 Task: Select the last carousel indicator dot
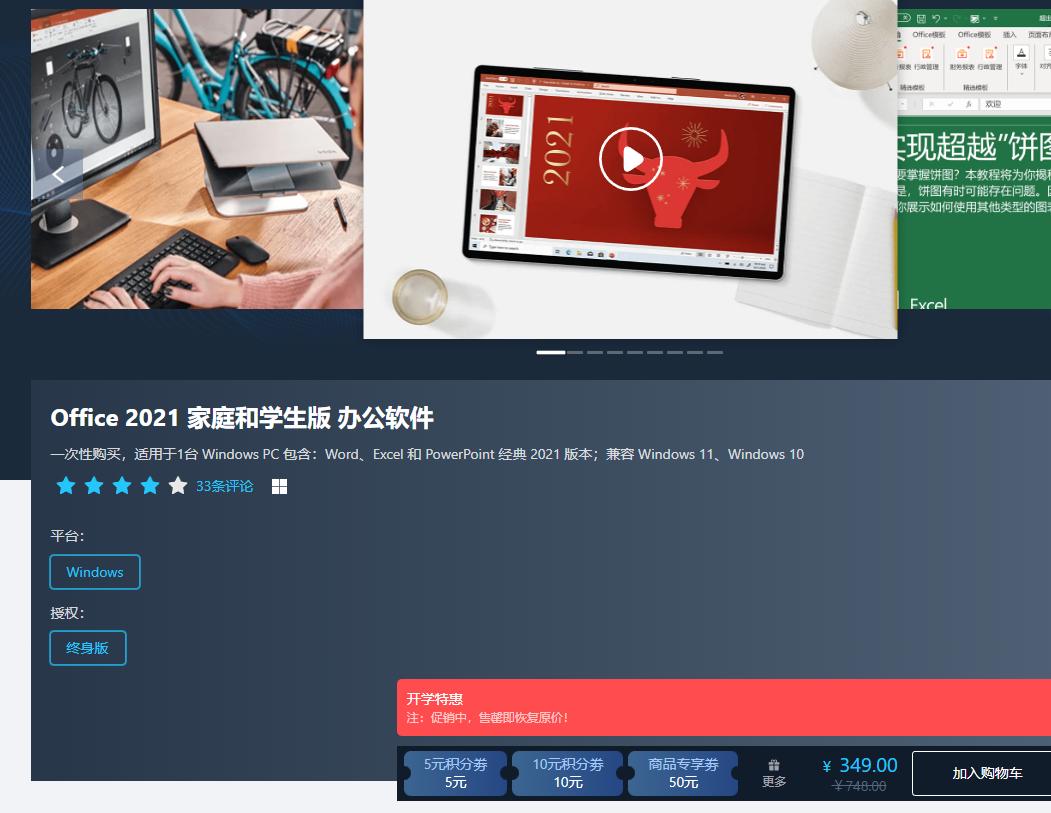[715, 352]
